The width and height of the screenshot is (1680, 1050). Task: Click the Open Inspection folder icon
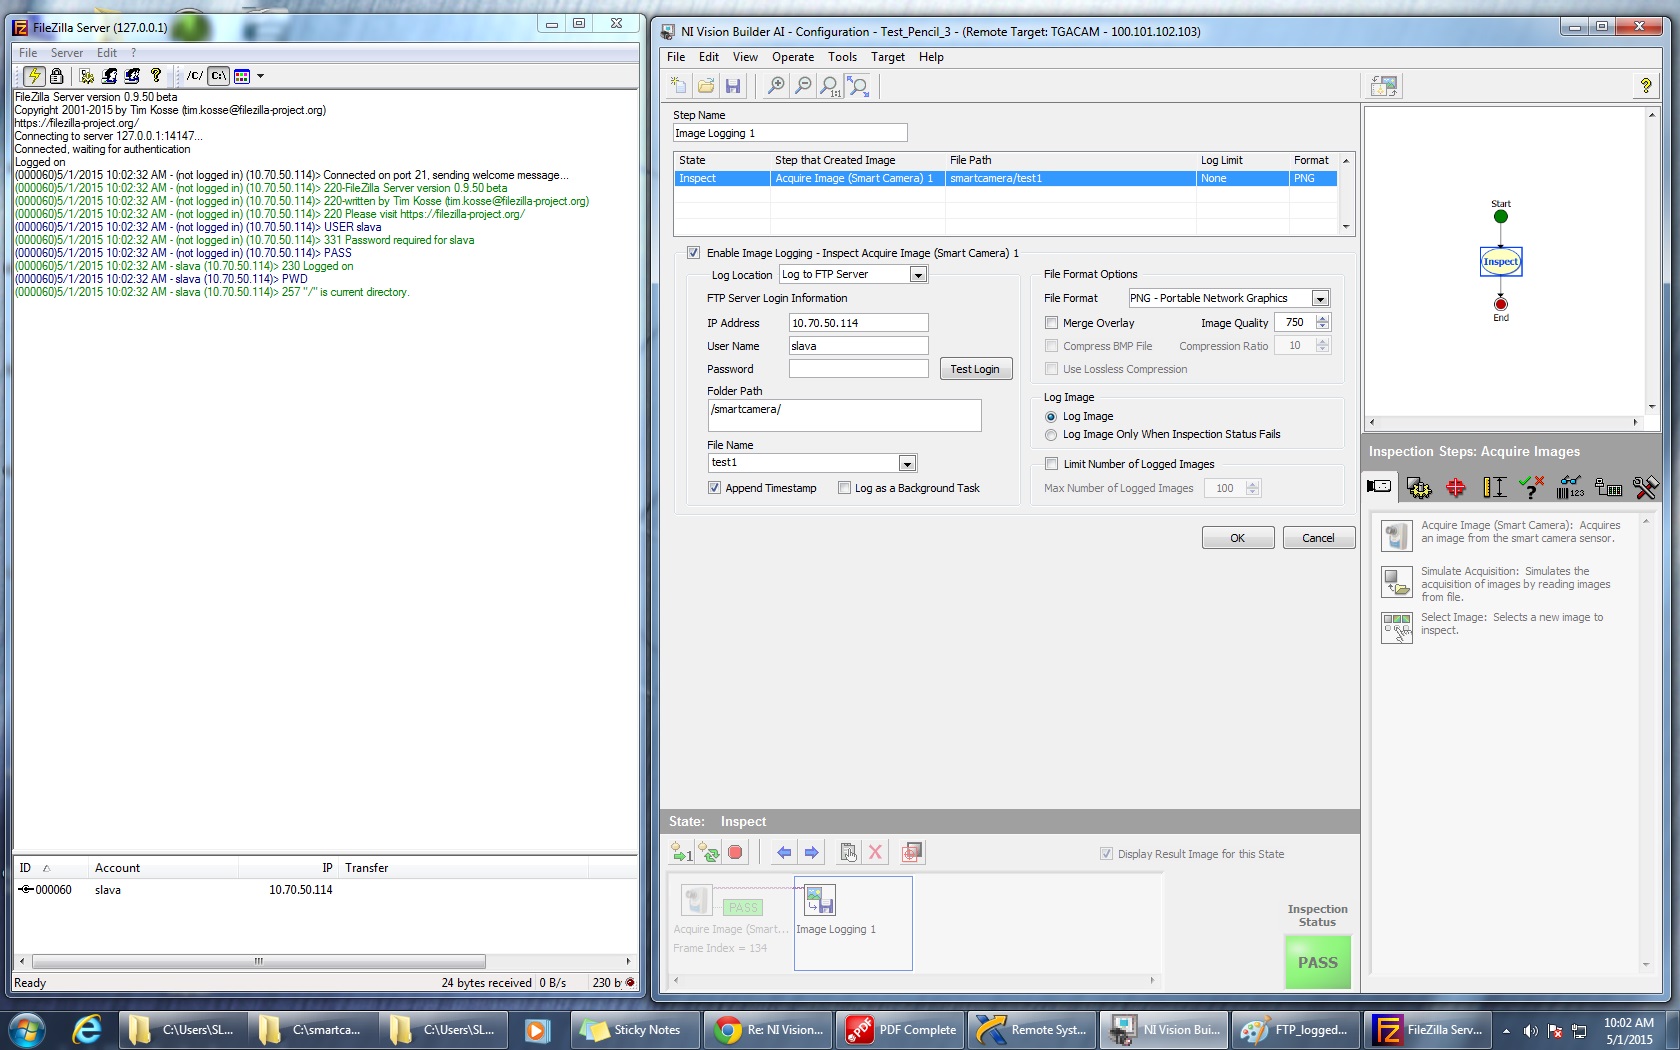(x=706, y=86)
